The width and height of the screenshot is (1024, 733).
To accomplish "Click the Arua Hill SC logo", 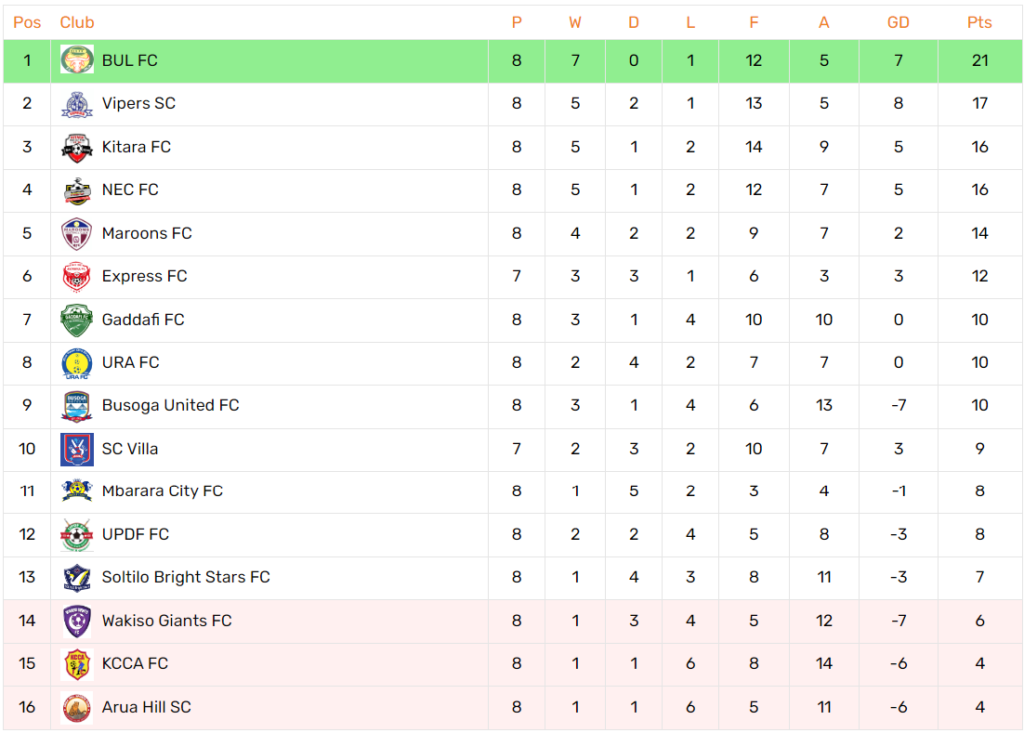I will coord(77,708).
